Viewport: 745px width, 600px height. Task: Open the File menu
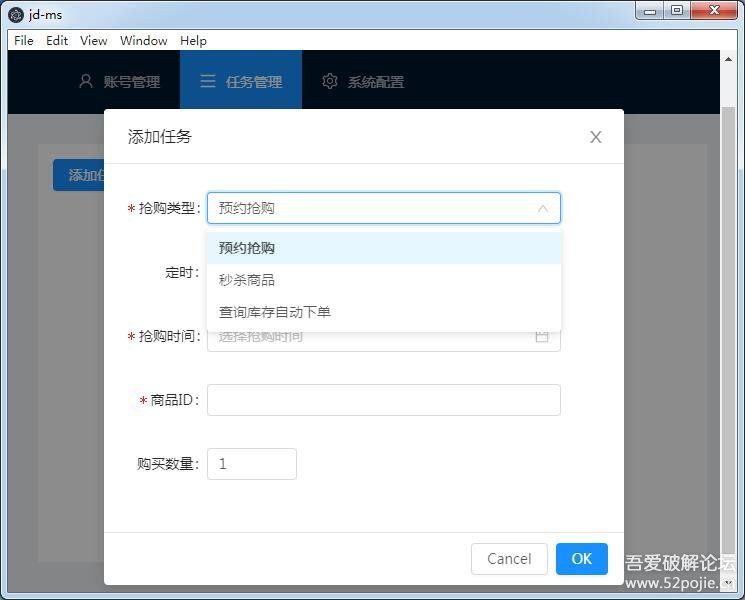pos(24,40)
